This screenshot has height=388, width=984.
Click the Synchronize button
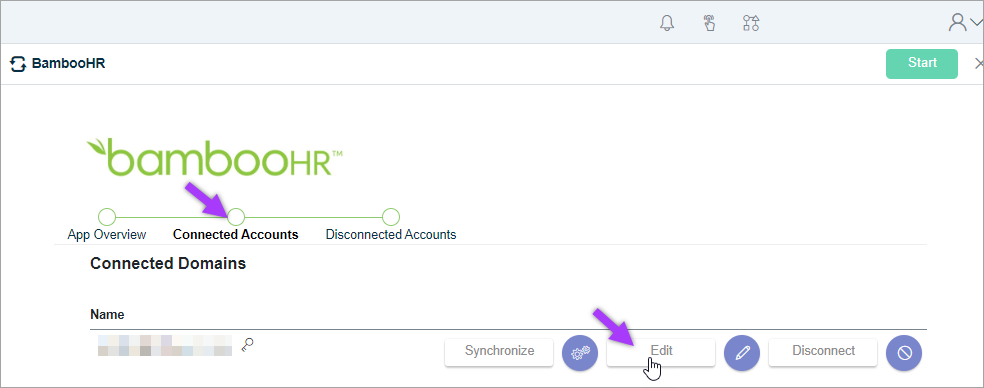[x=499, y=352]
